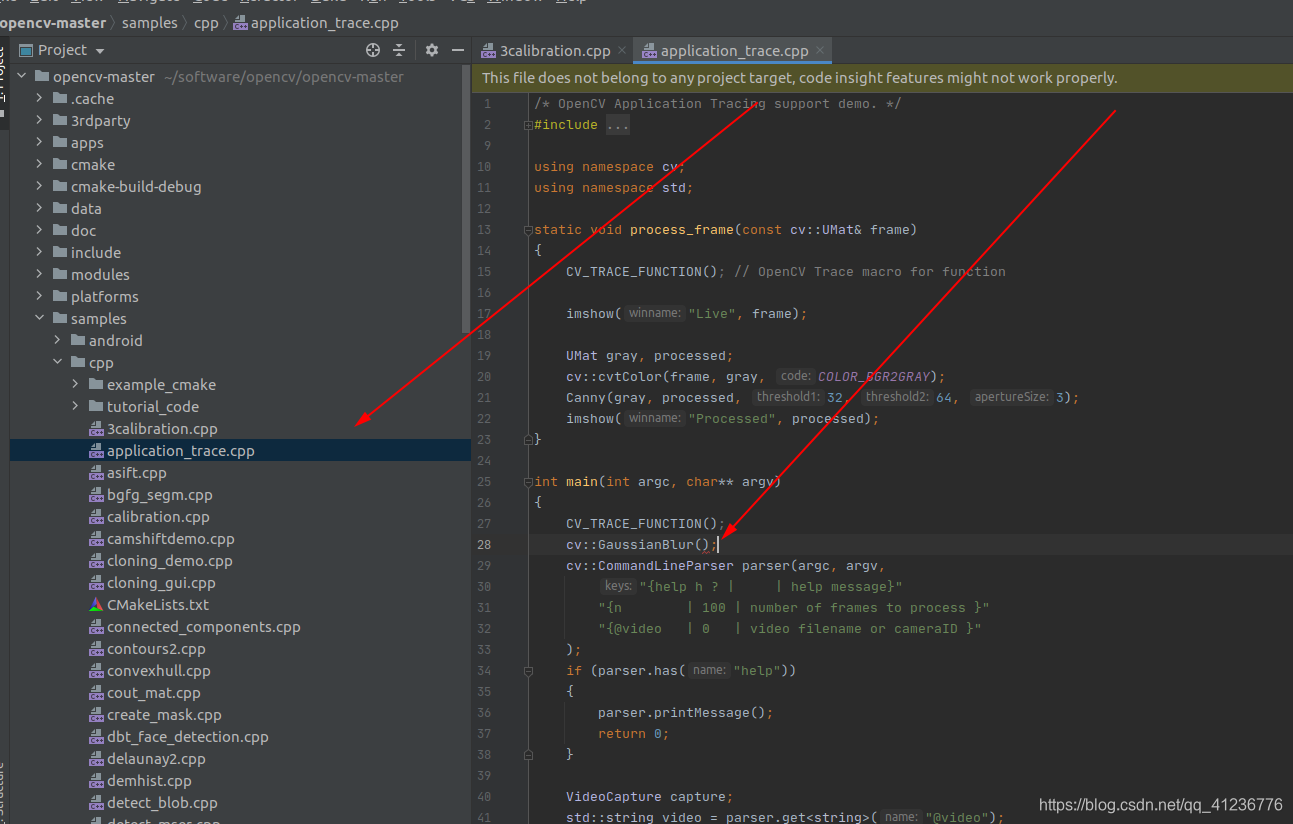Select cloning_demo.cpp in the tree
The width and height of the screenshot is (1293, 824).
pos(170,561)
